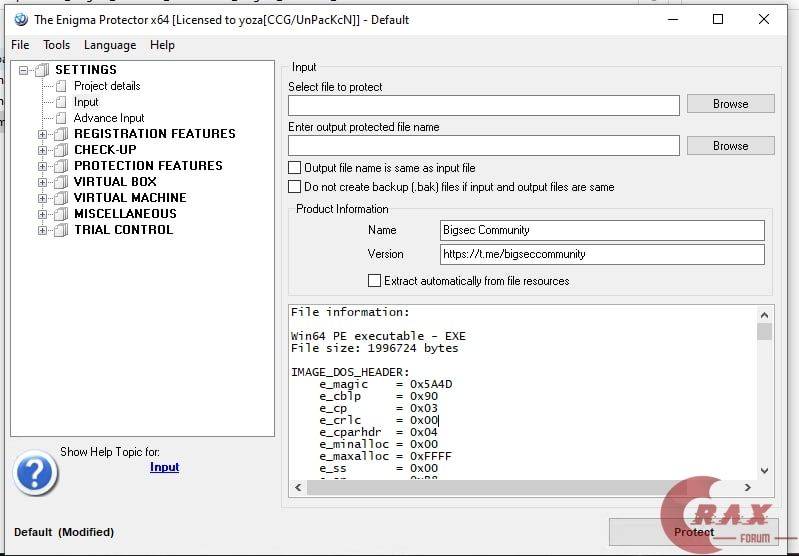Click the TRIAL CONTROL folder icon
The height and width of the screenshot is (556, 799).
point(61,230)
